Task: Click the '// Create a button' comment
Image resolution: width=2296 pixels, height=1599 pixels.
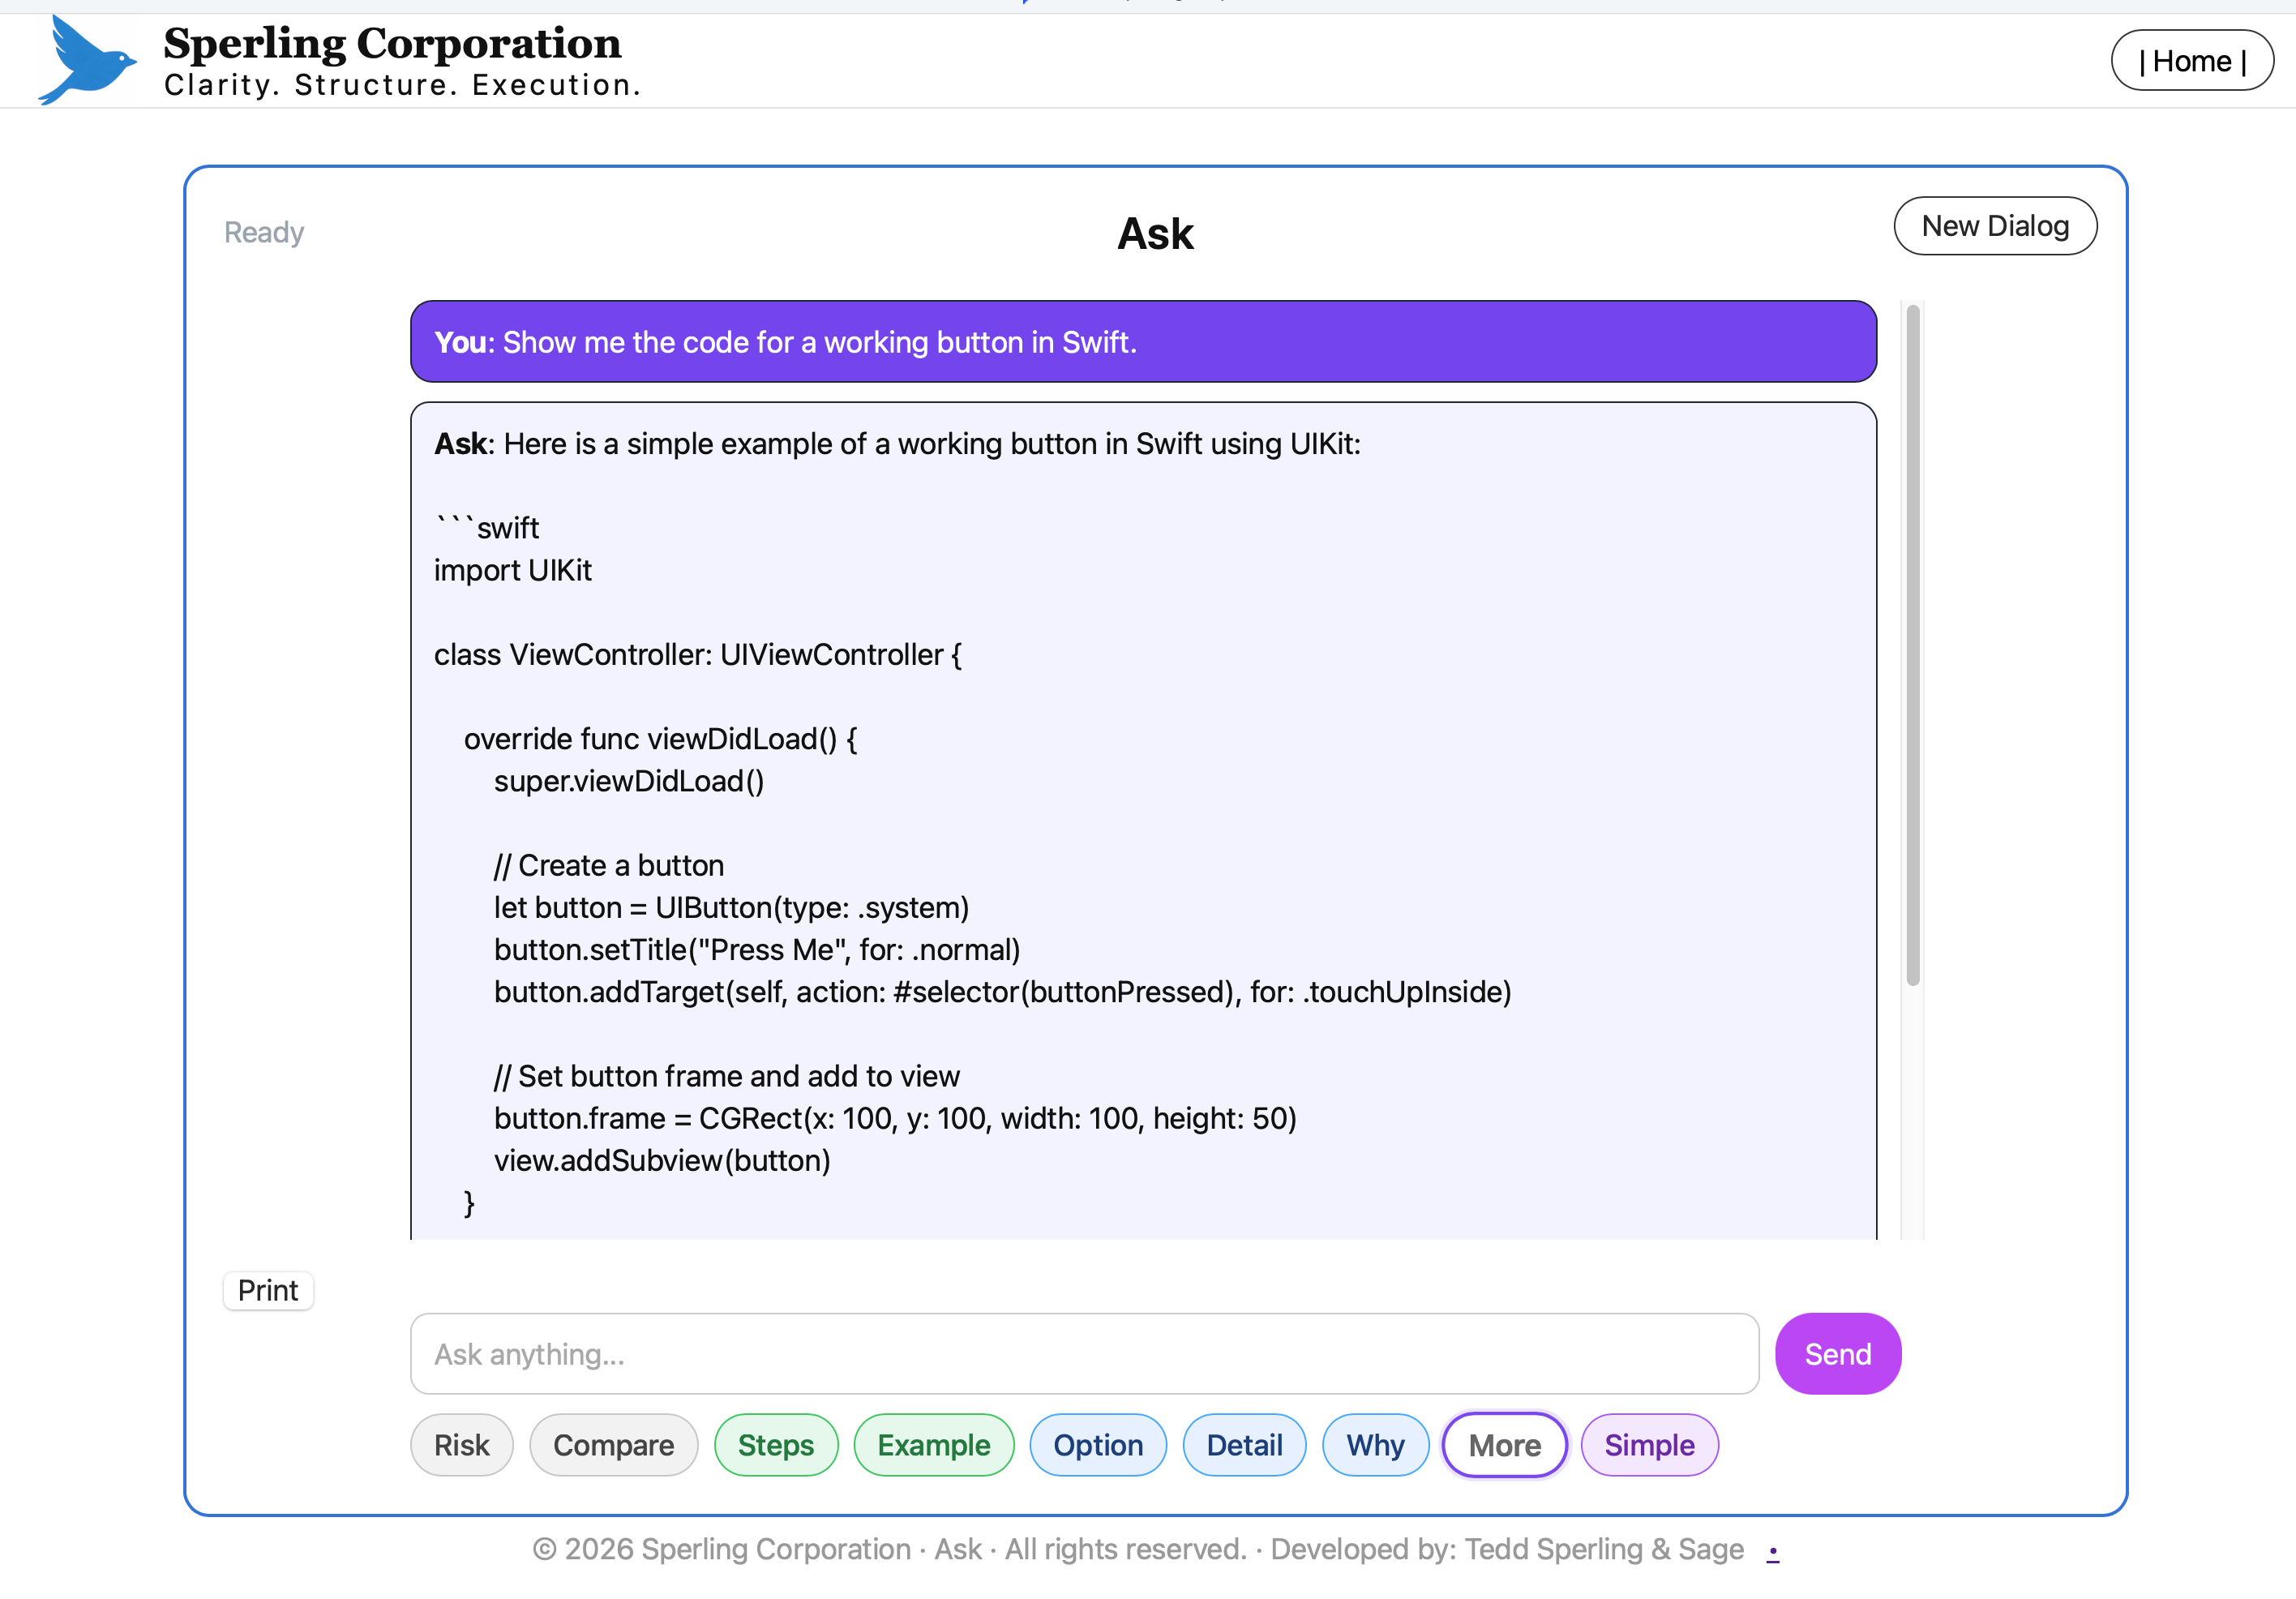Action: pos(609,865)
